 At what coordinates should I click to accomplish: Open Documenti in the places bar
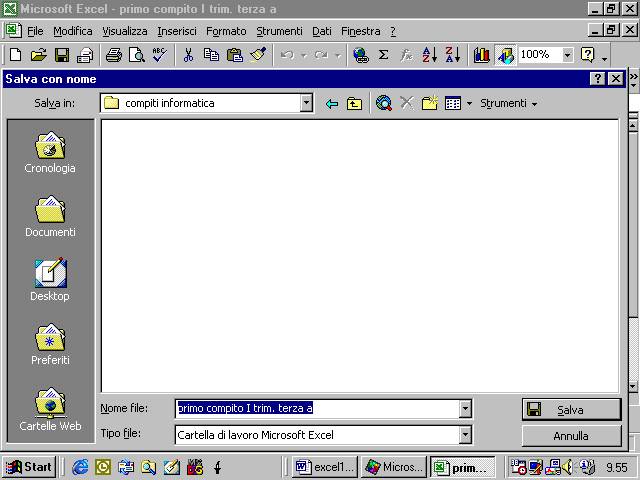click(x=50, y=216)
